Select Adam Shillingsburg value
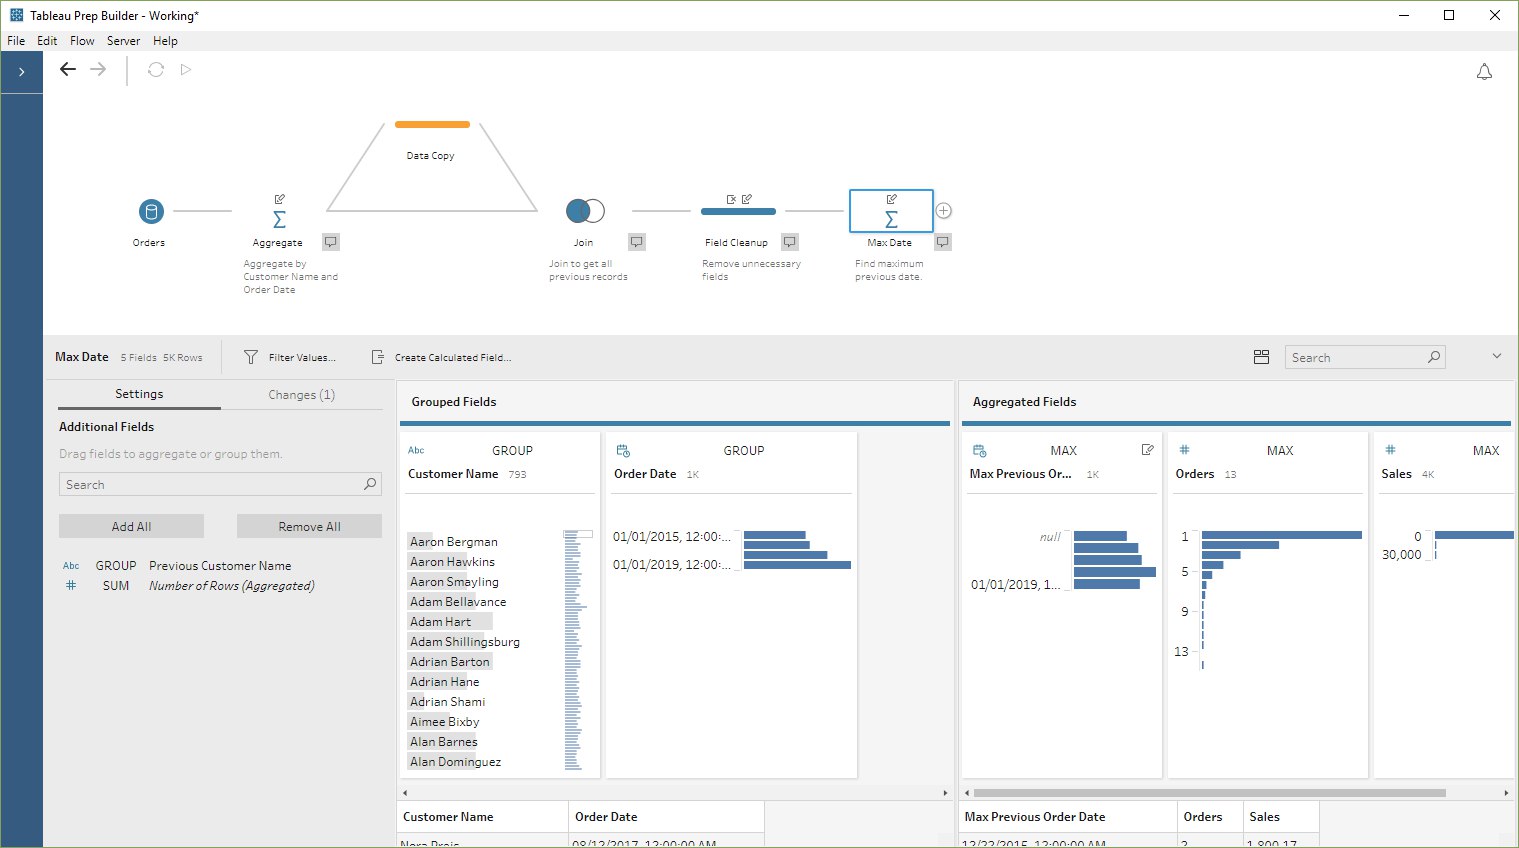1519x848 pixels. point(464,642)
